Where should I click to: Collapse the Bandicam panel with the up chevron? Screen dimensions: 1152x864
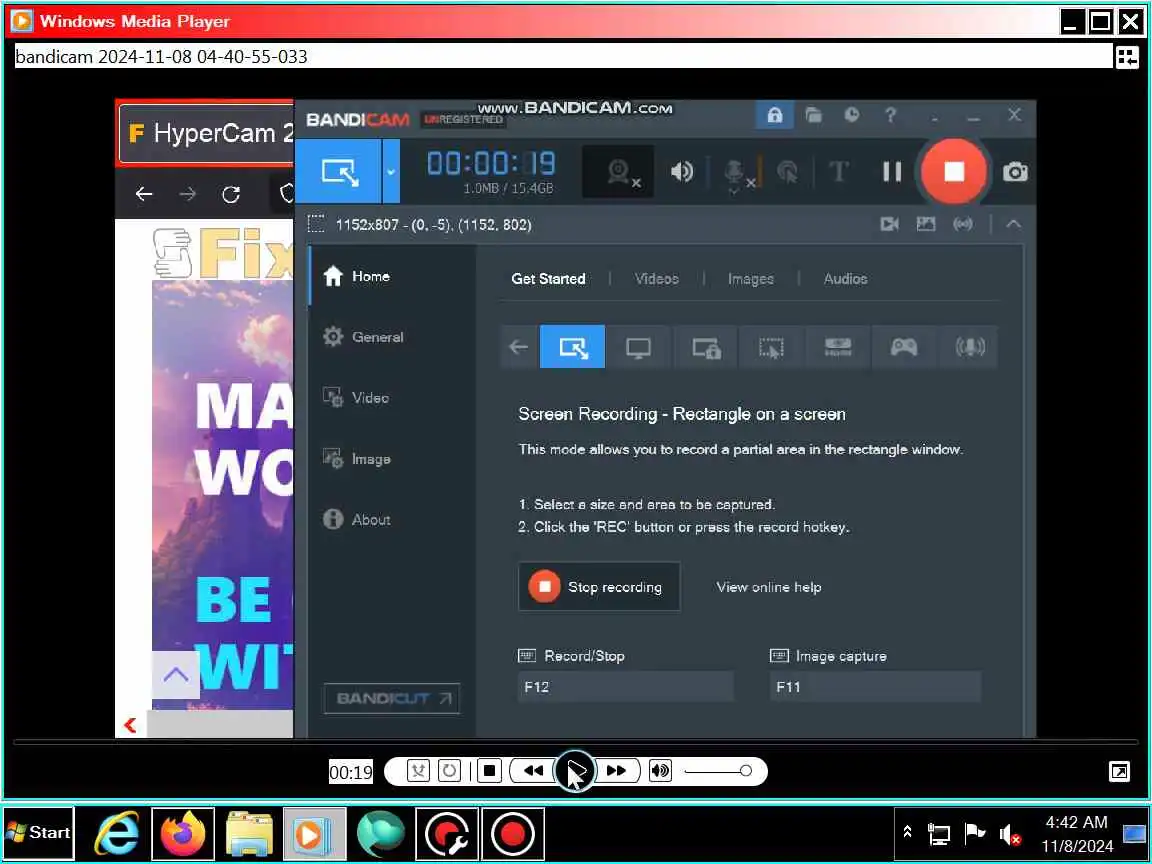point(1013,224)
